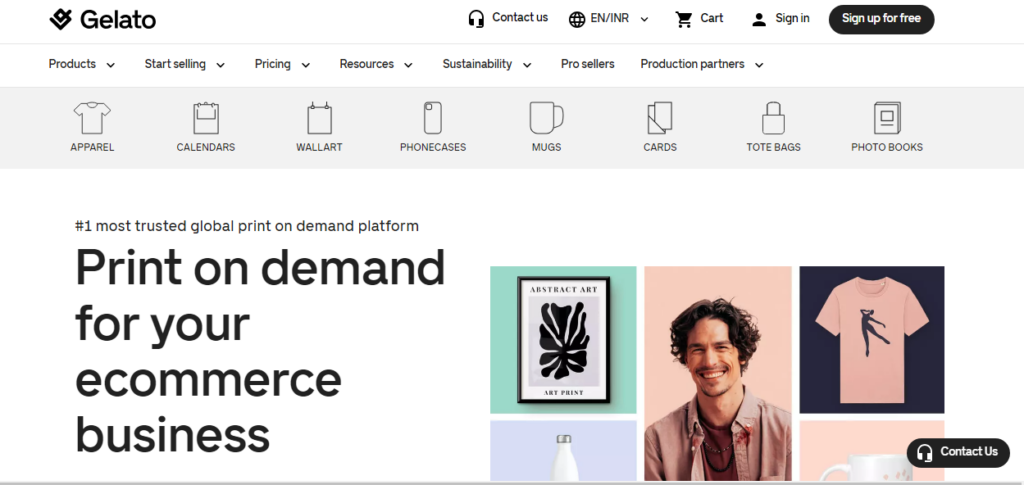Click the Tote Bags category icon
1024x485 pixels.
pyautogui.click(x=773, y=119)
